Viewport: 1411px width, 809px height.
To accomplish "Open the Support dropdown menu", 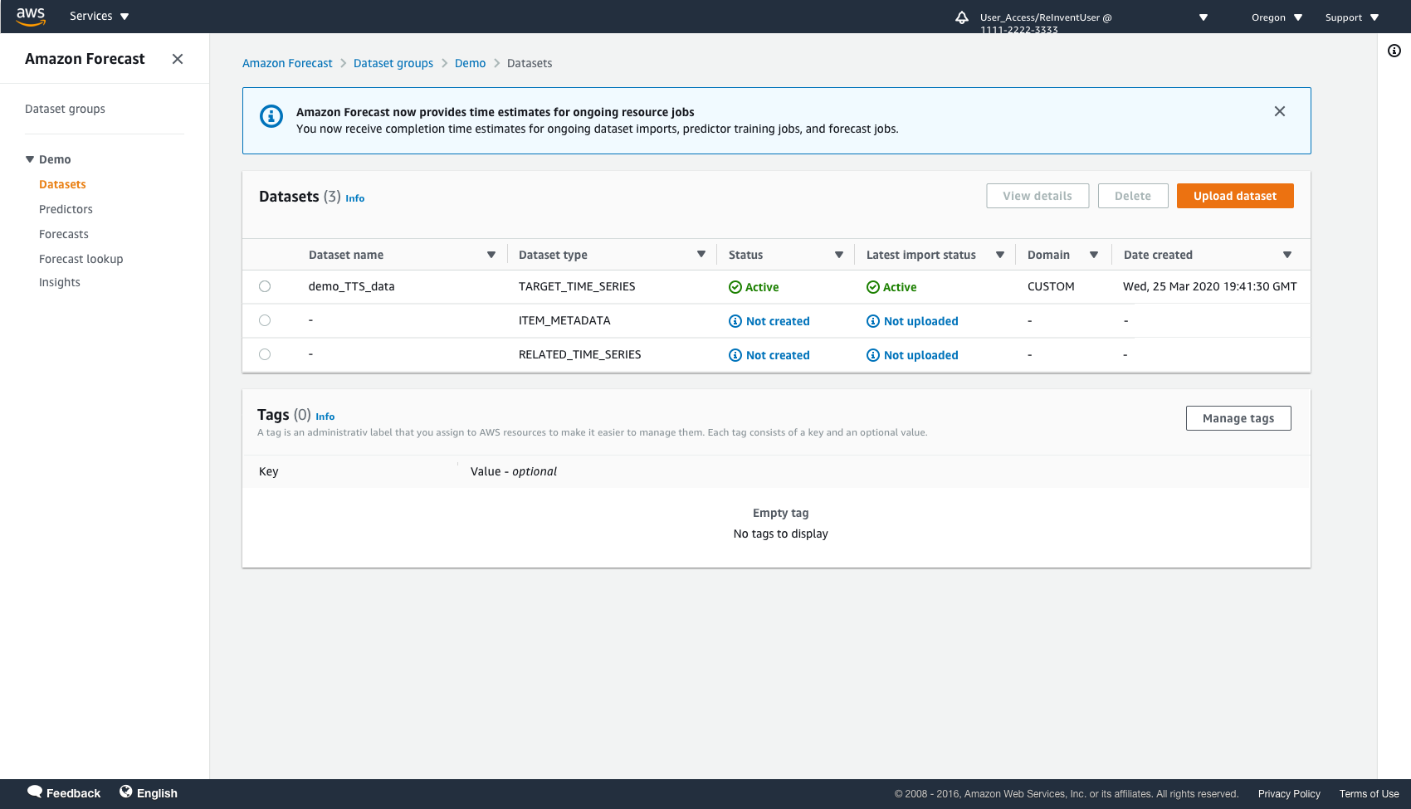I will click(1352, 17).
